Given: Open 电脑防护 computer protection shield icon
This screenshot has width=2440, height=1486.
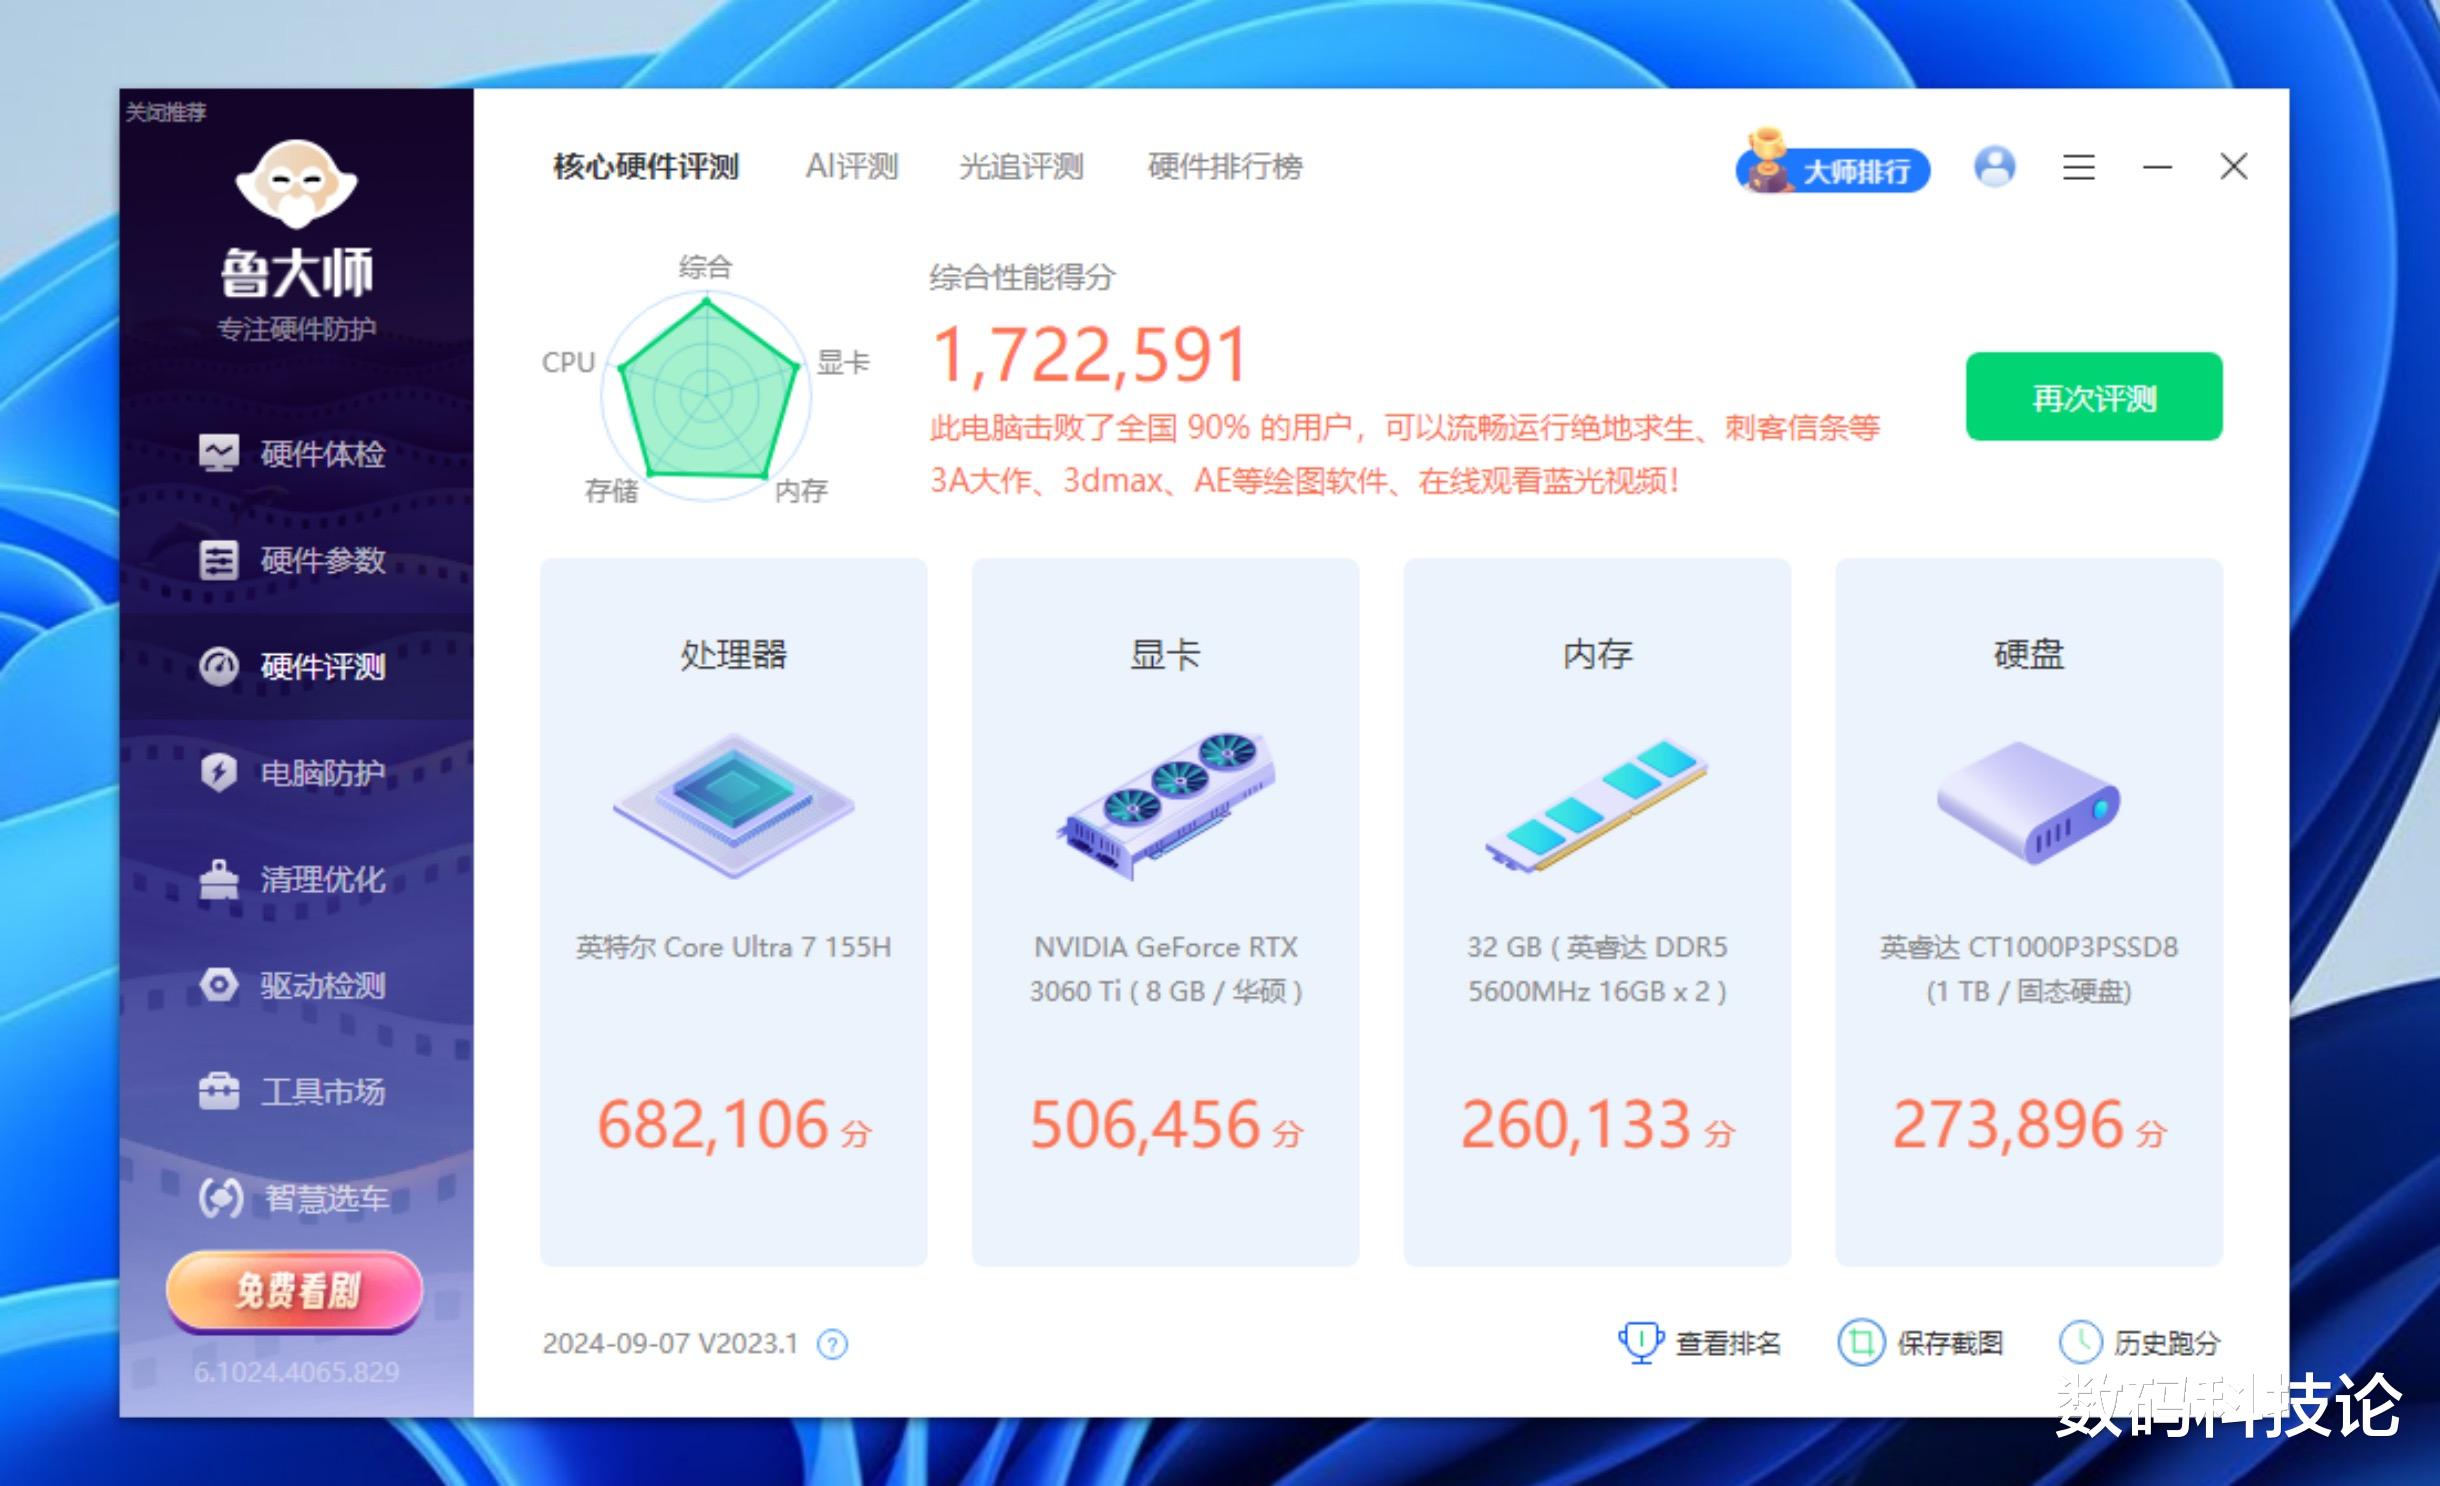Looking at the screenshot, I should point(219,772).
